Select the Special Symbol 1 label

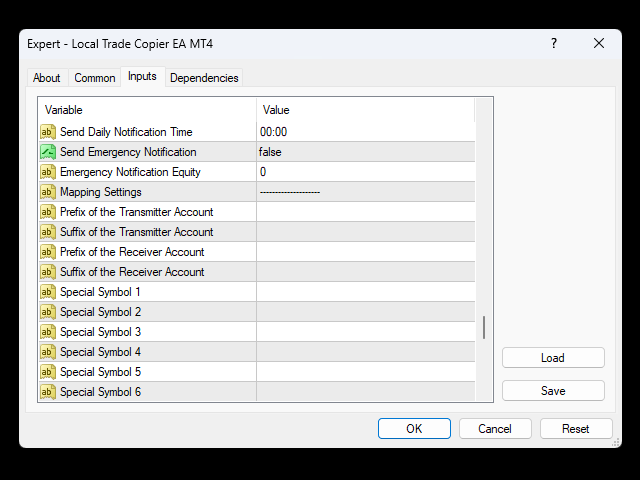pyautogui.click(x=100, y=292)
